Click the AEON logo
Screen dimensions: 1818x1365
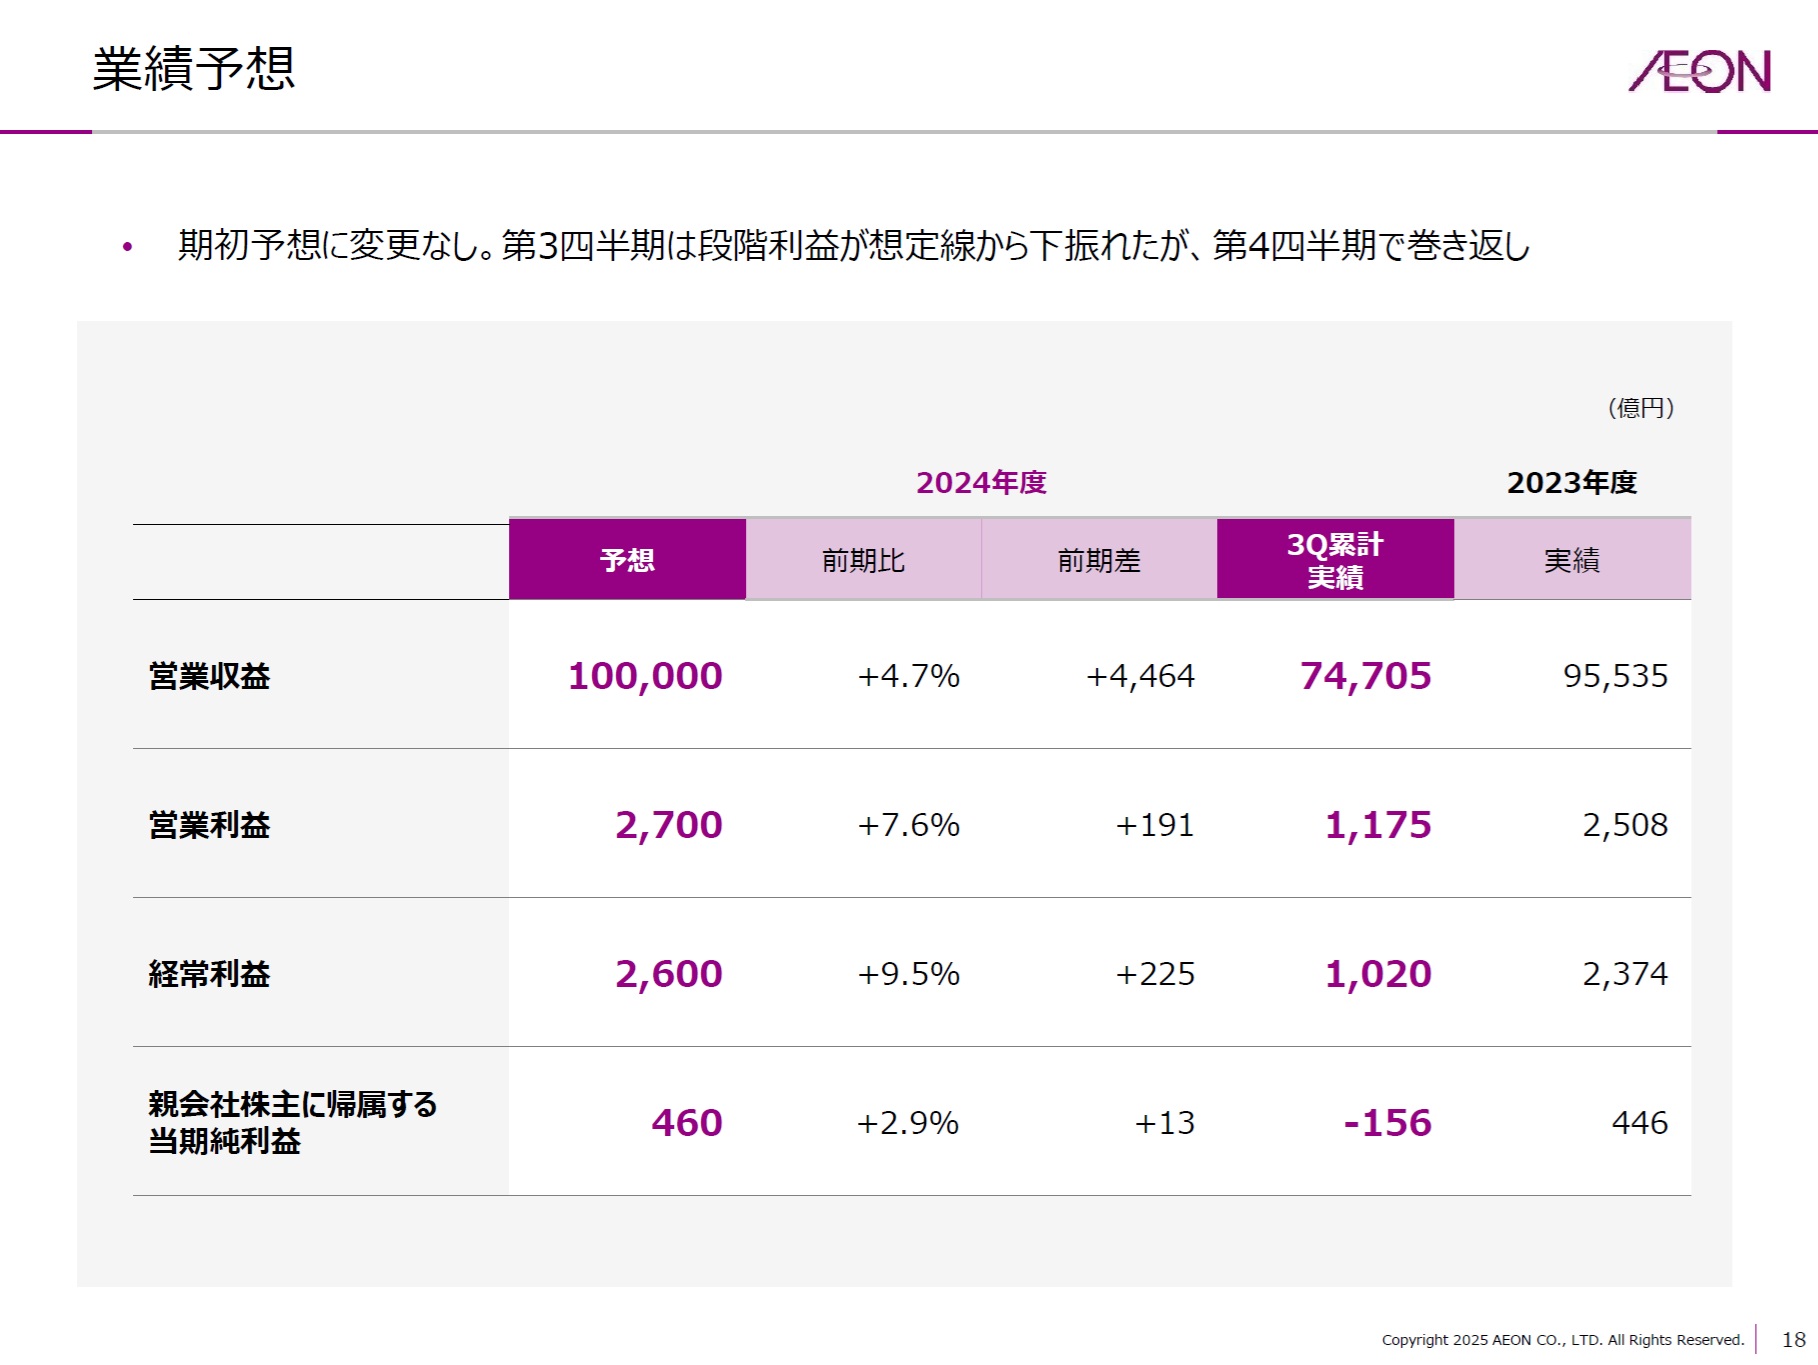[x=1699, y=71]
